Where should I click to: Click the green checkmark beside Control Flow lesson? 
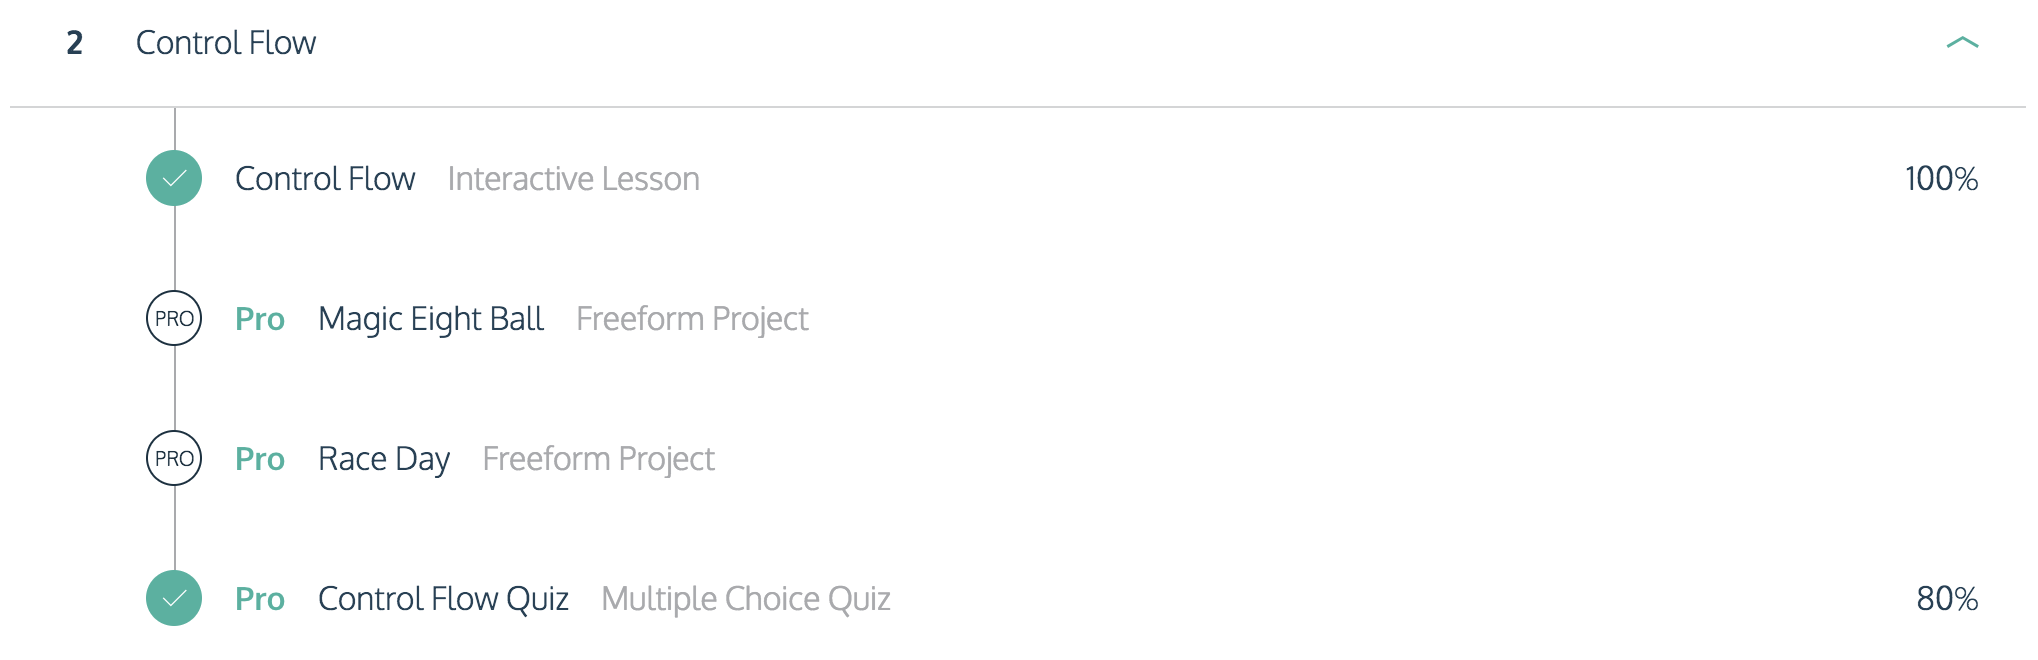[x=174, y=178]
